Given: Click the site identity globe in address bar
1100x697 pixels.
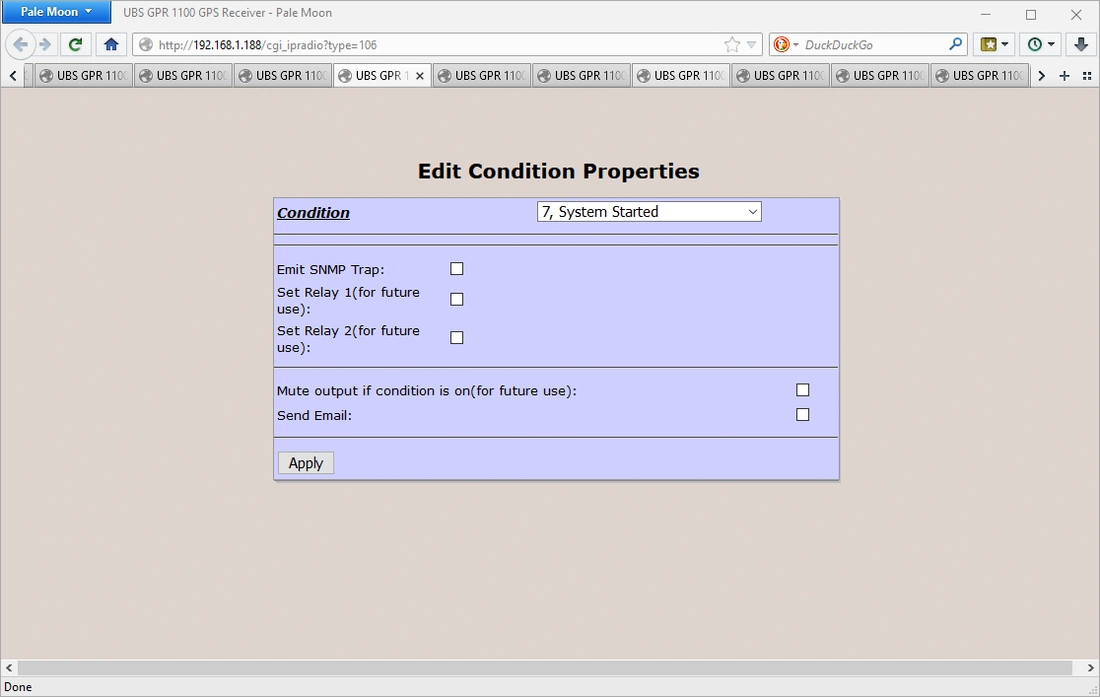Looking at the screenshot, I should [146, 45].
